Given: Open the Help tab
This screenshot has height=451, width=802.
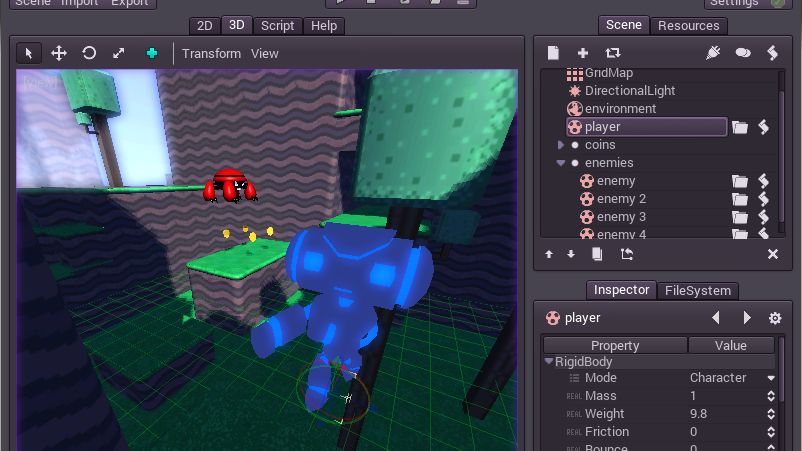Looking at the screenshot, I should coord(324,26).
